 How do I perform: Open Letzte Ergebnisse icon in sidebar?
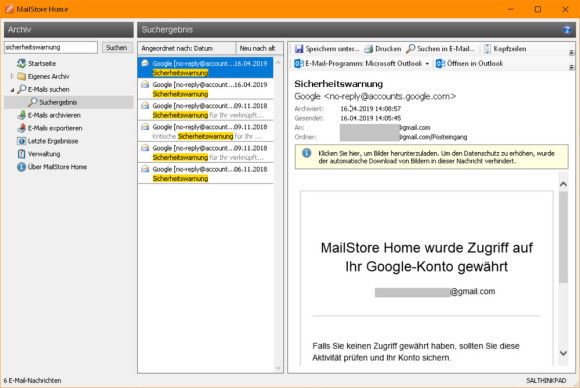coord(22,141)
